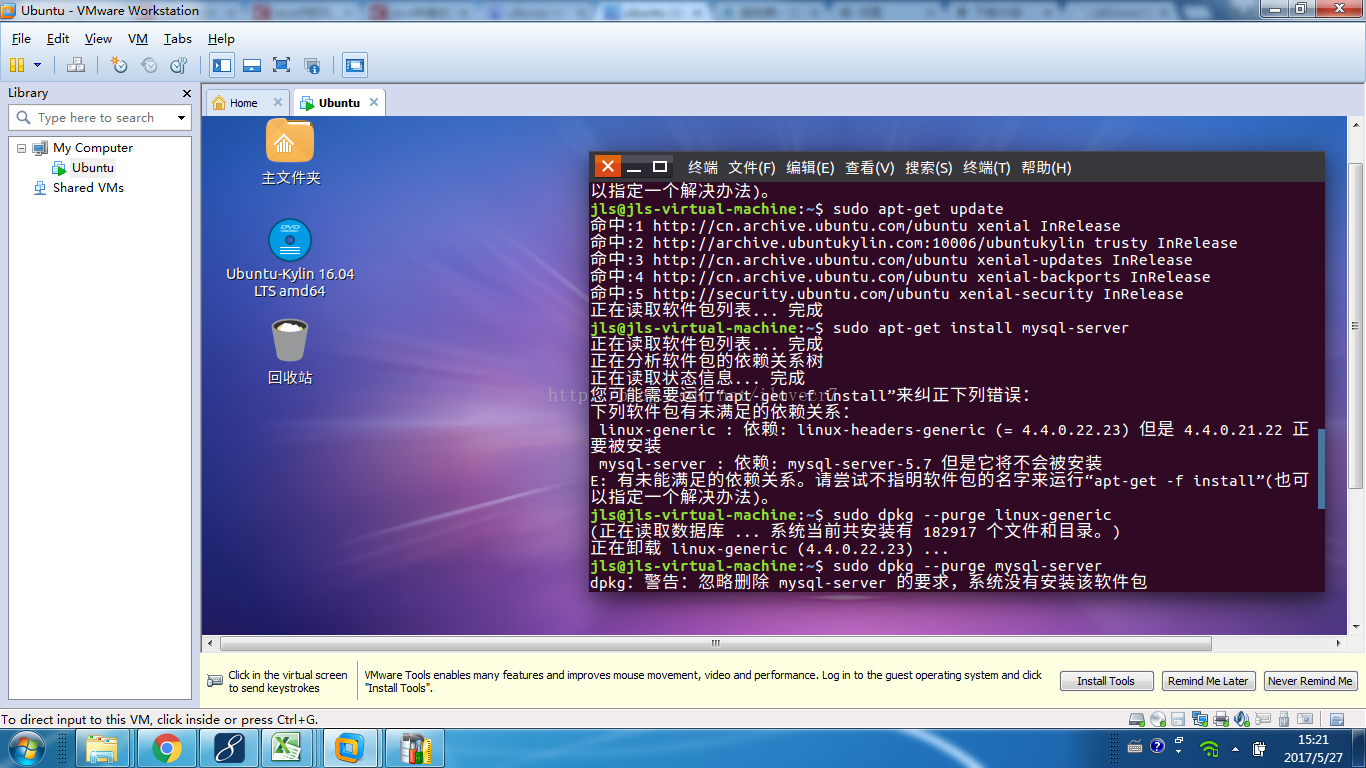Click the hard disk device status icon

tap(1137, 719)
